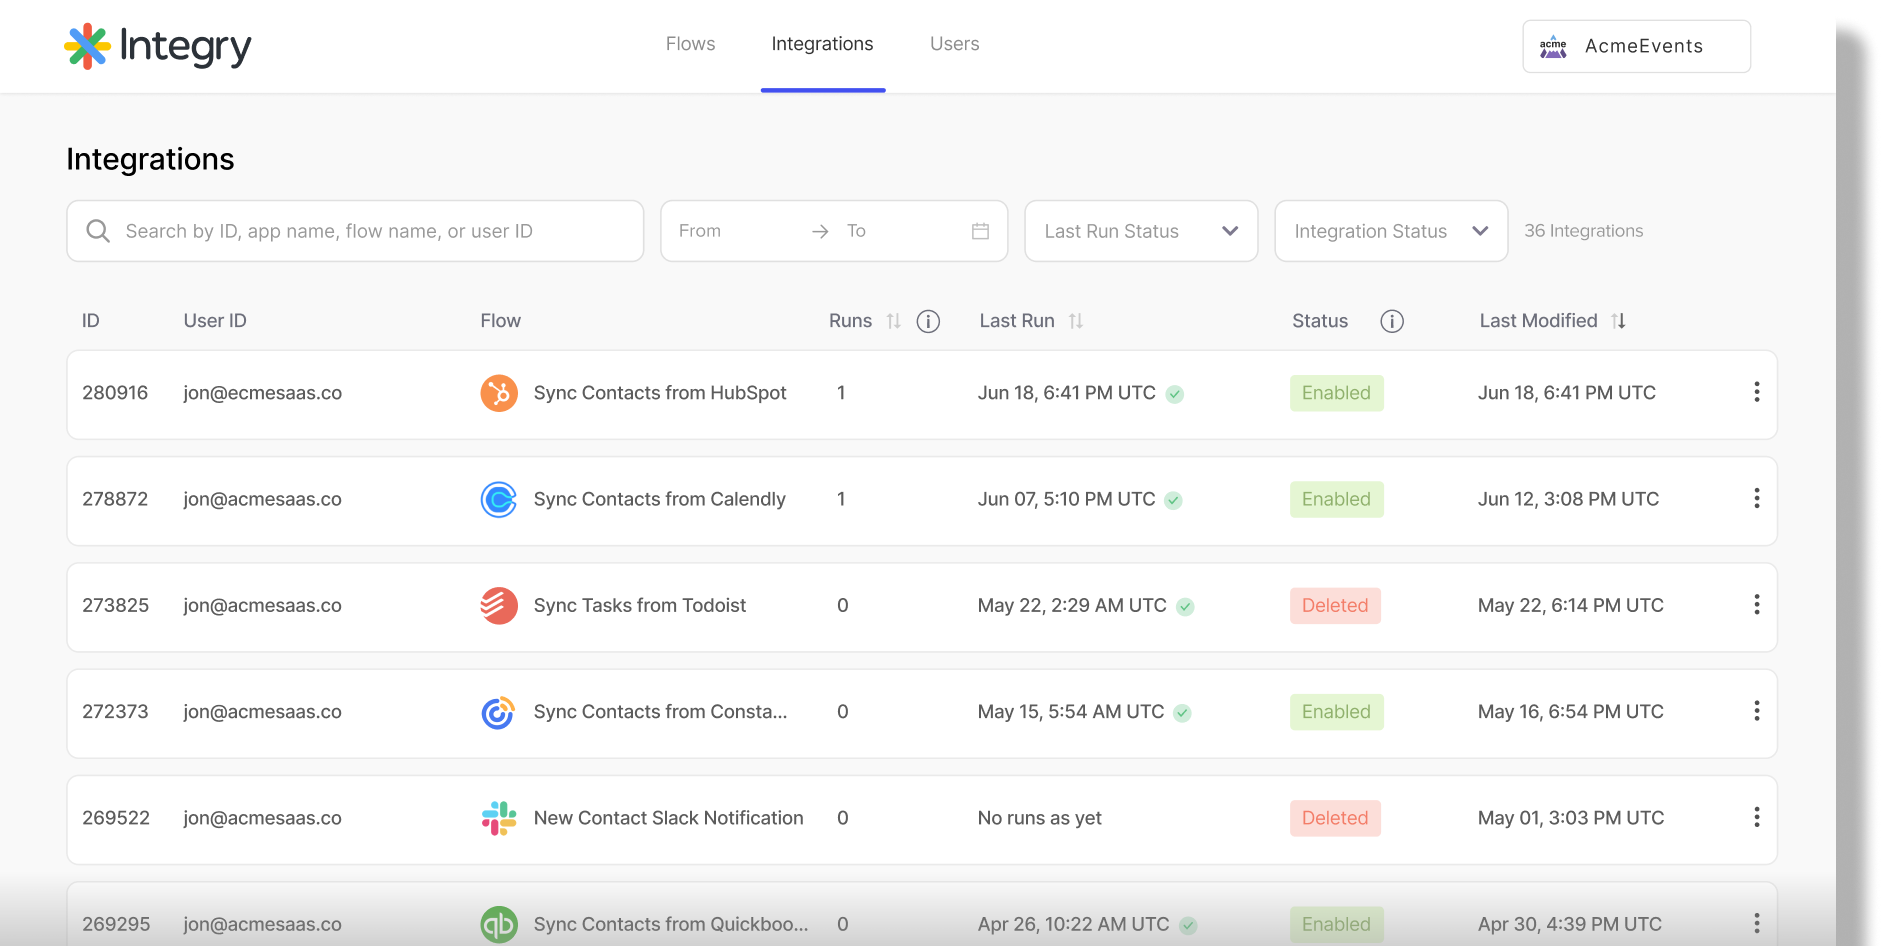Click the info icon next to Status column
This screenshot has height=946, width=1881.
coord(1391,321)
